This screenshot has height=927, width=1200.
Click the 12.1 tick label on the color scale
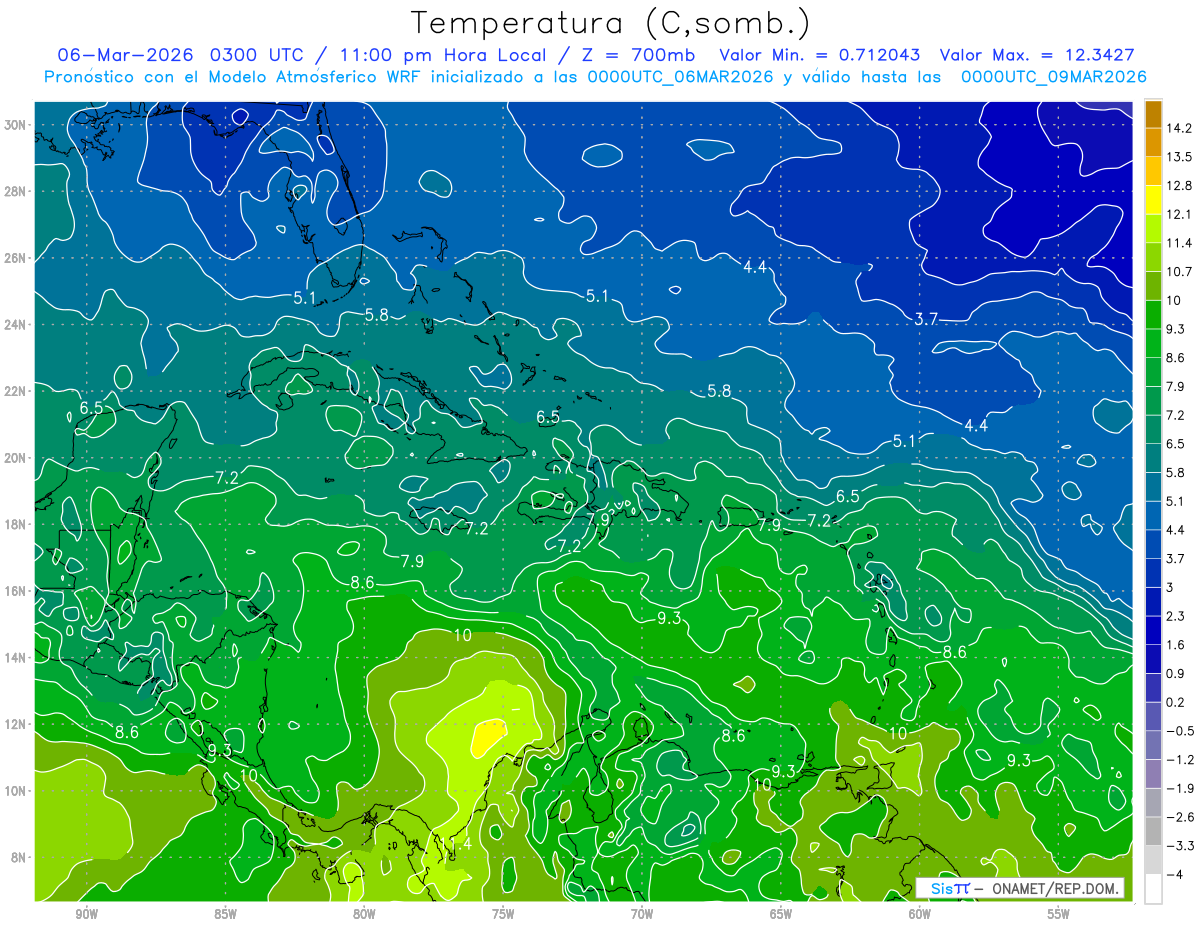click(1180, 214)
